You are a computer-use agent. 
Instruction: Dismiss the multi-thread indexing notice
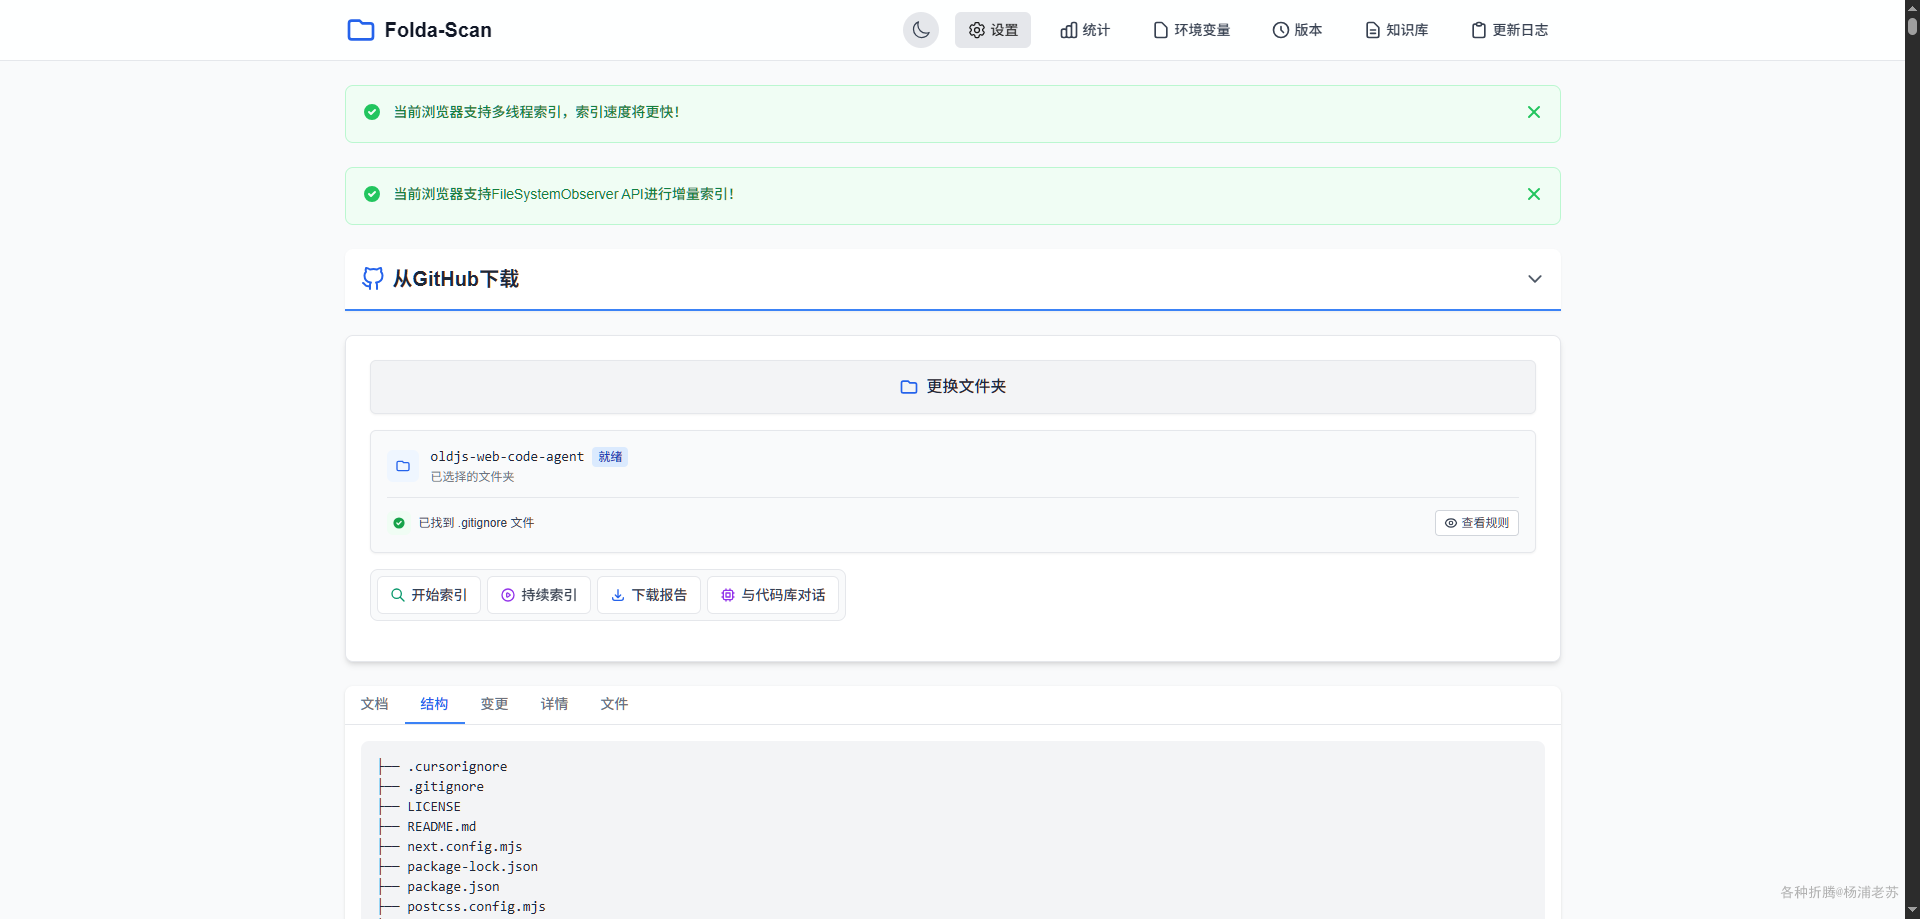coord(1533,112)
